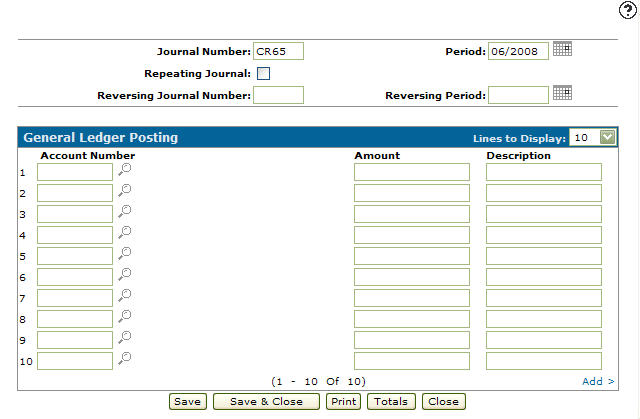Search account lookup icon on line 10
Image resolution: width=640 pixels, height=419 pixels.
tap(124, 358)
